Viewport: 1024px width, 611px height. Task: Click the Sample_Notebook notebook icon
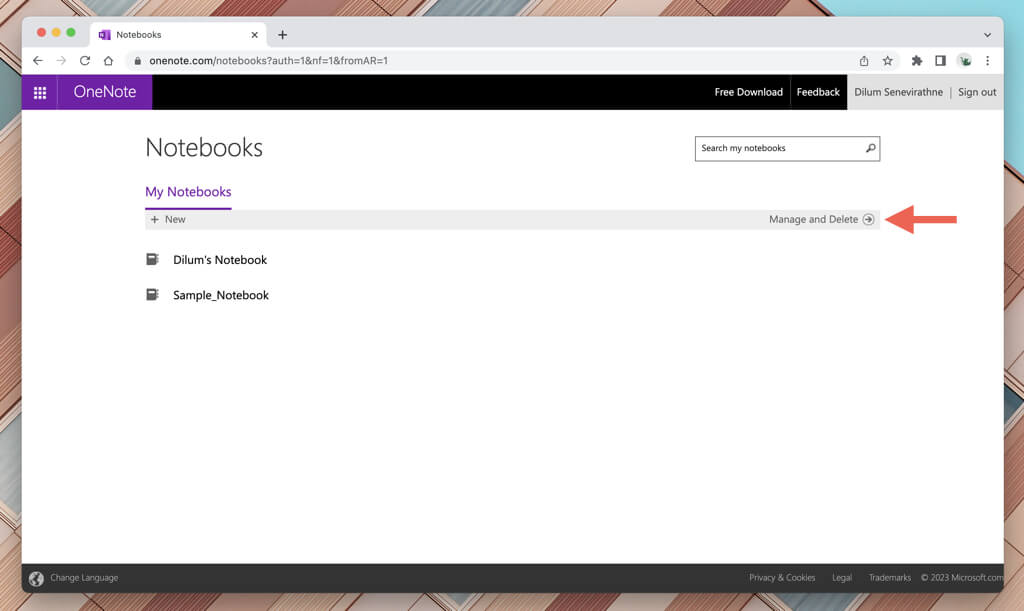[x=152, y=295]
